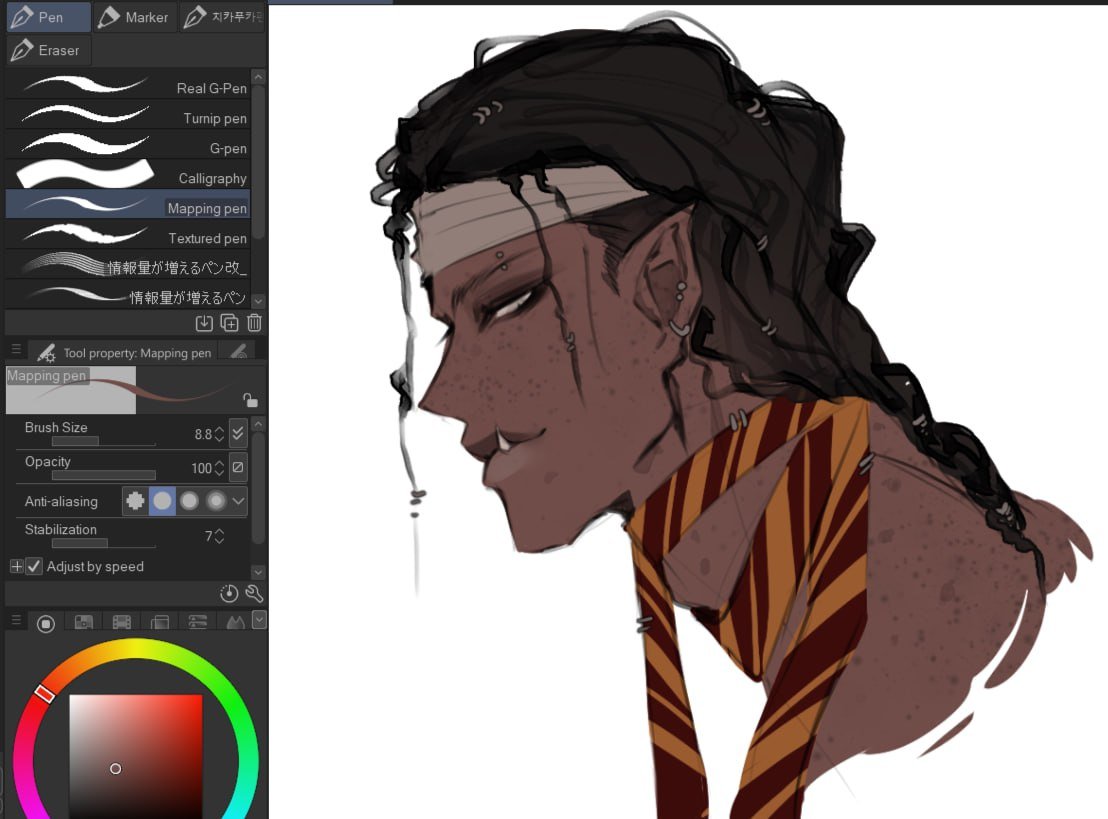
Task: Toggle the Adjust by speed checkbox
Action: click(x=34, y=566)
